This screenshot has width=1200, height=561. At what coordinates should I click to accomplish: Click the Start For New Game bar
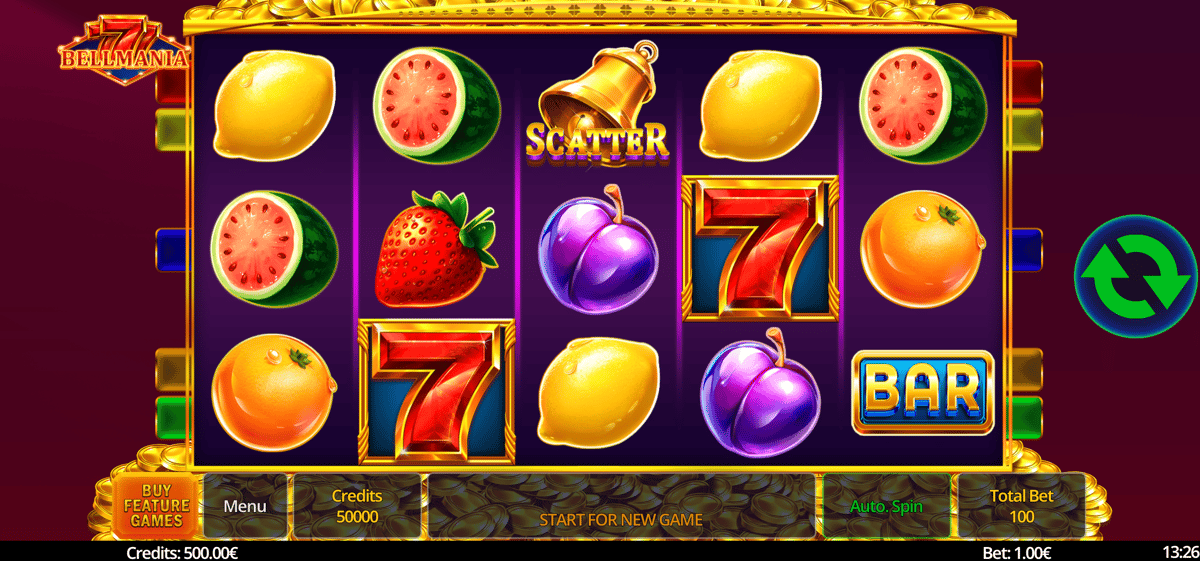[621, 519]
